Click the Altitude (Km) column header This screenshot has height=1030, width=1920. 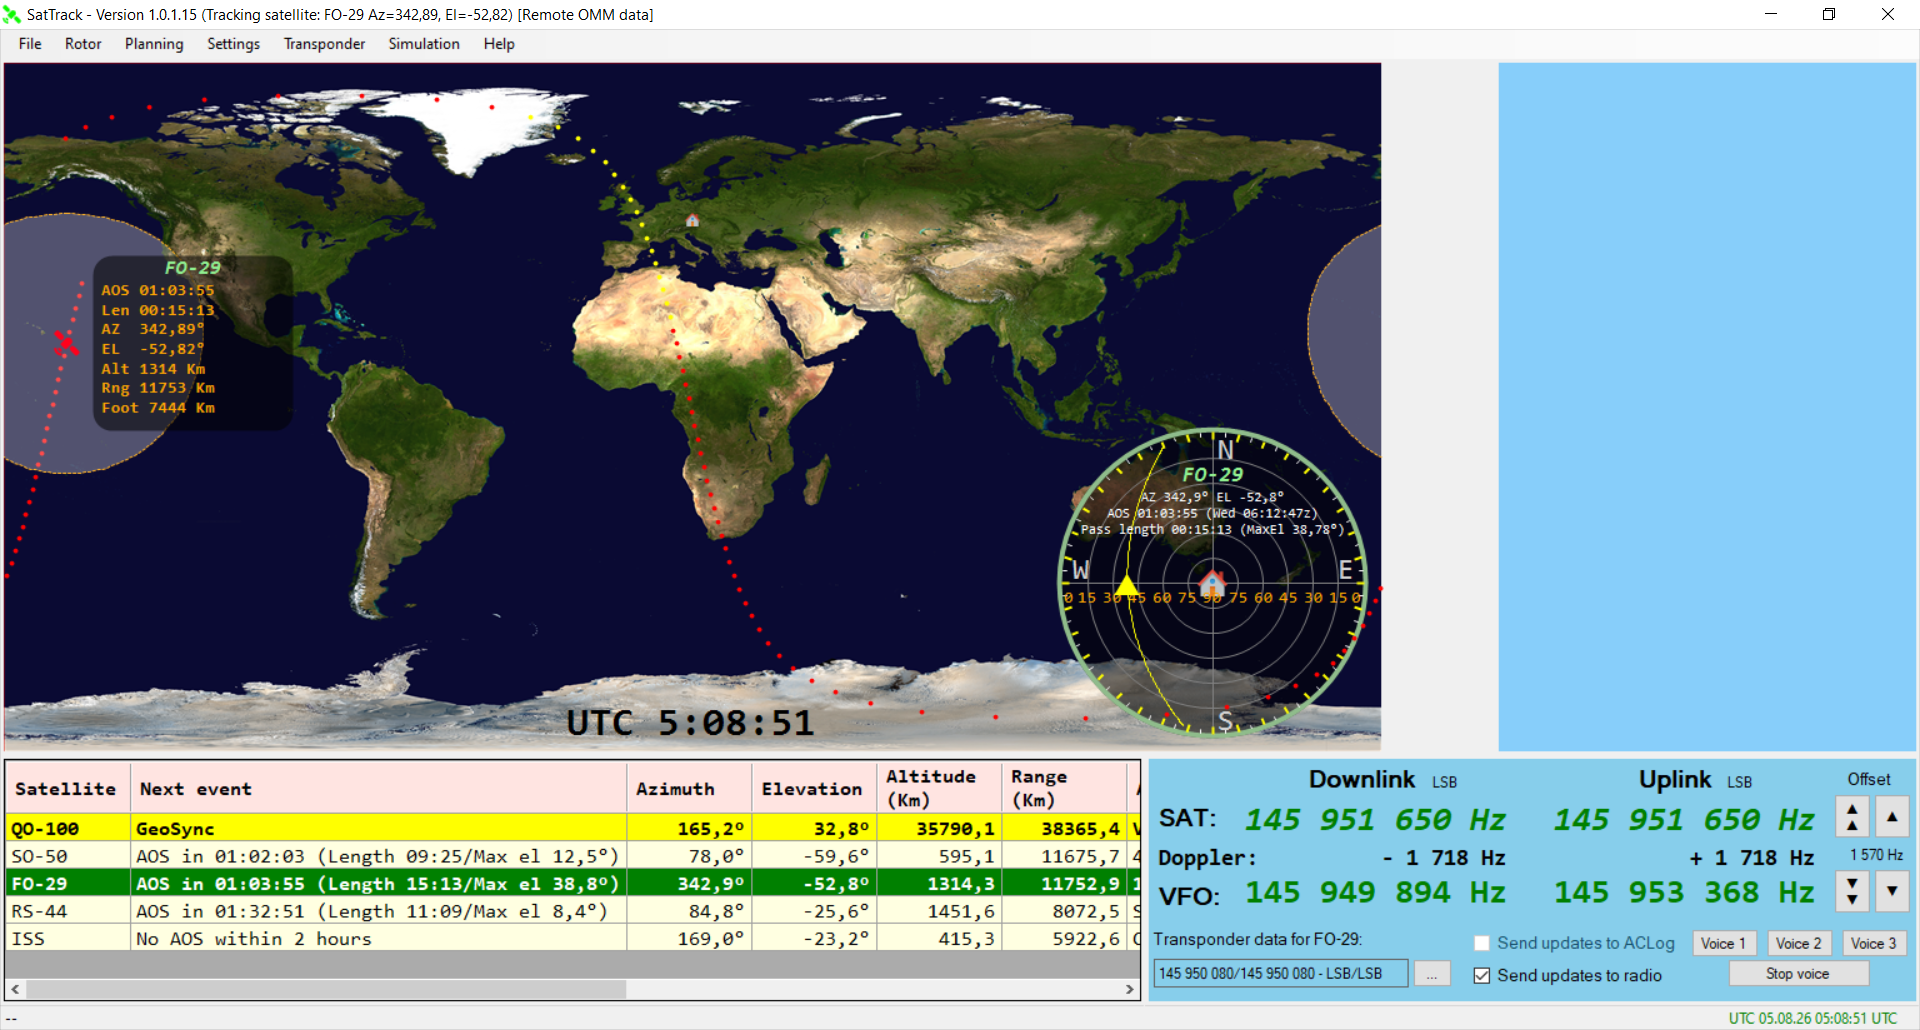click(939, 788)
